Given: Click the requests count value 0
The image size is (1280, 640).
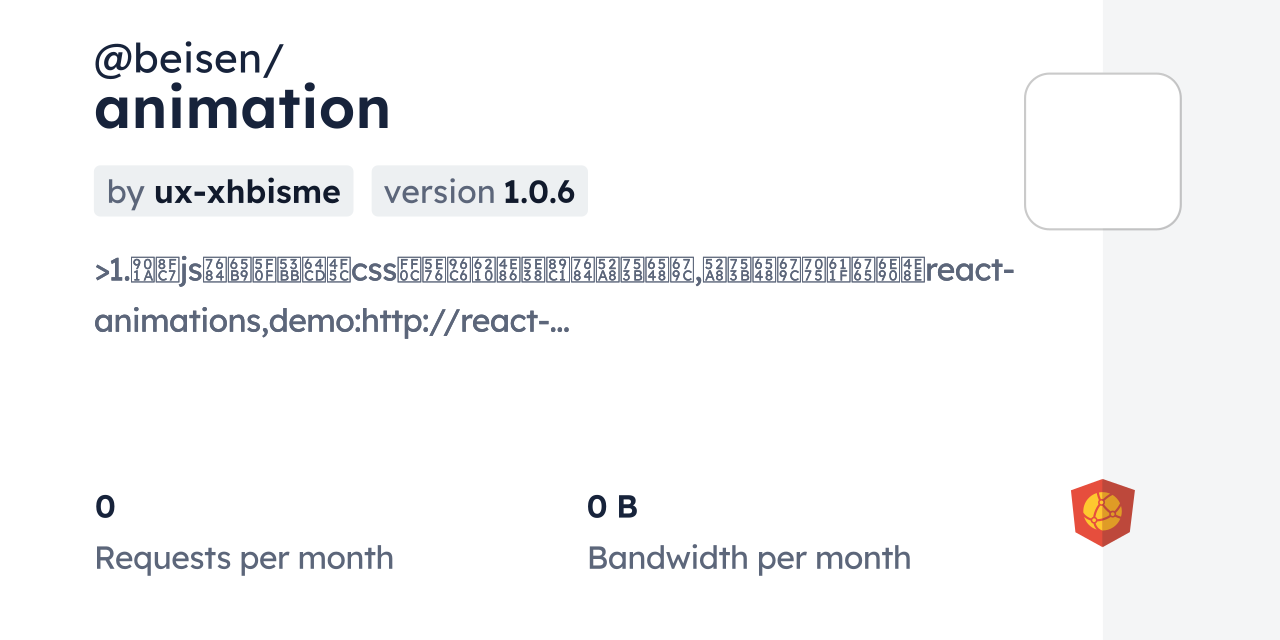Looking at the screenshot, I should 105,507.
